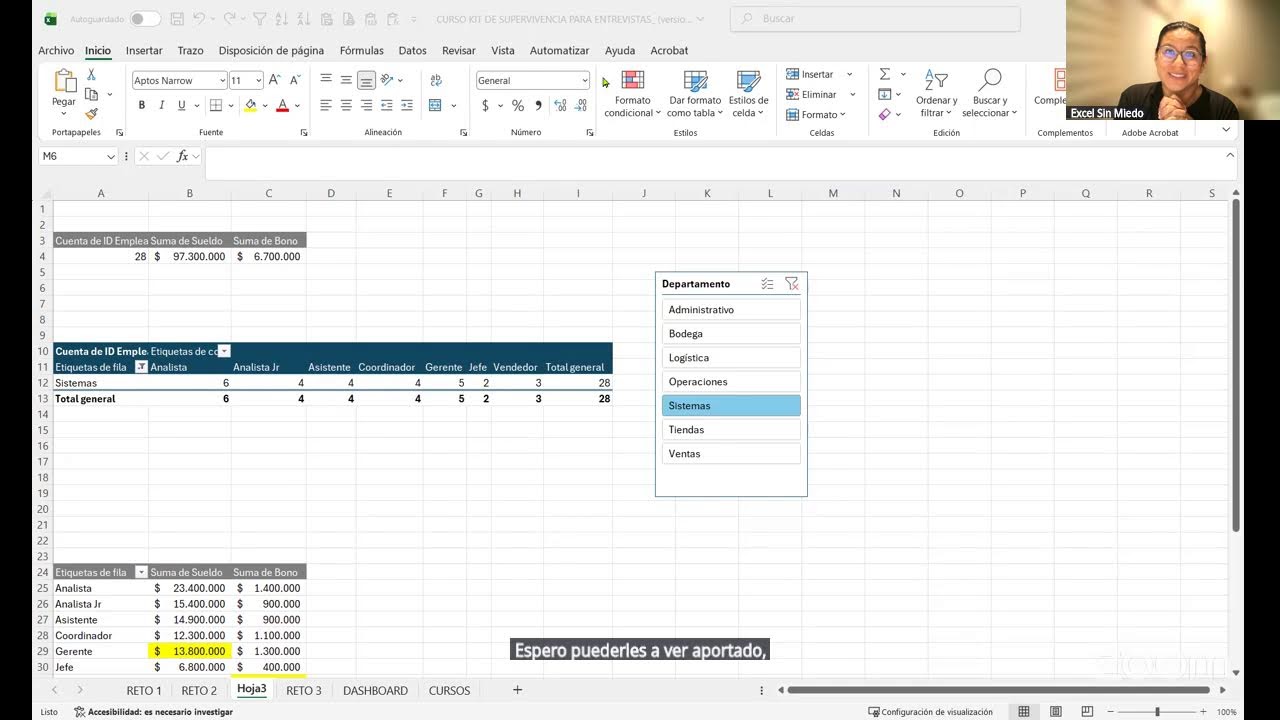Image resolution: width=1280 pixels, height=720 pixels.
Task: Switch to Normal view in status bar
Action: click(1023, 712)
